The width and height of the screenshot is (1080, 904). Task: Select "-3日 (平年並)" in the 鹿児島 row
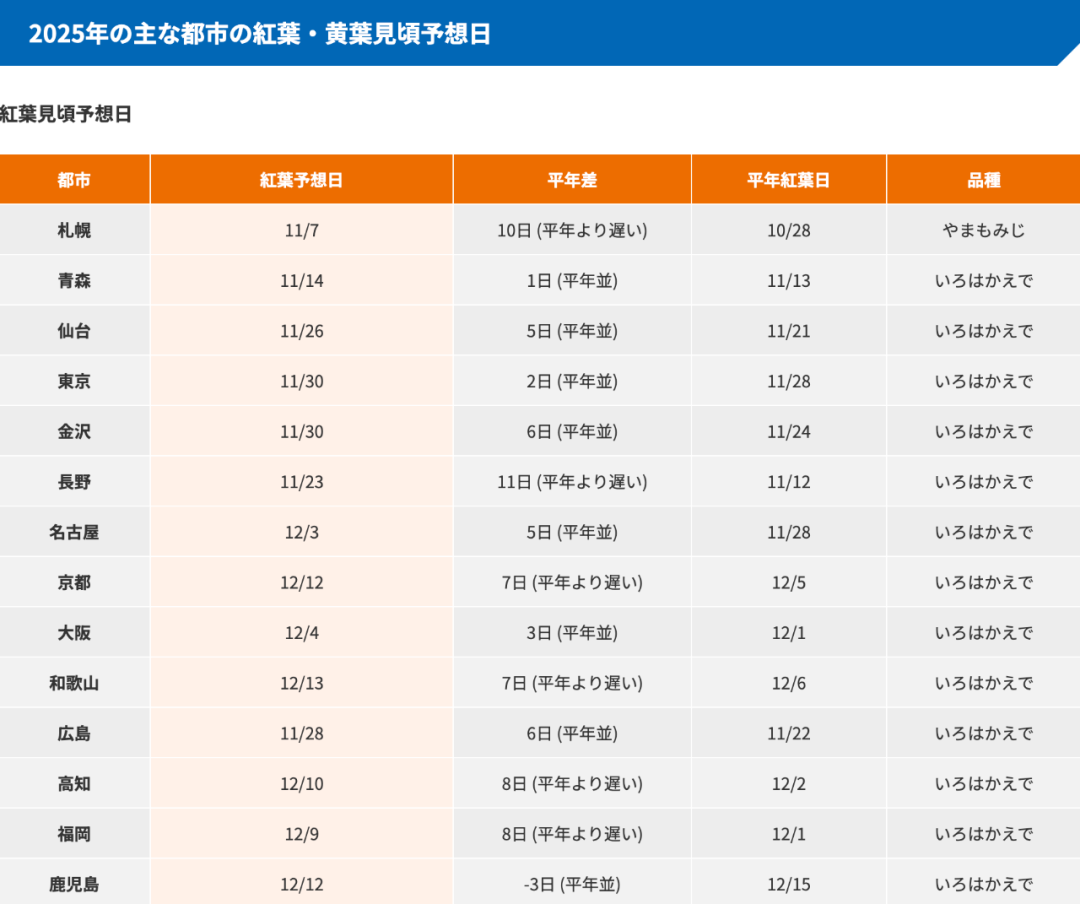pos(572,884)
